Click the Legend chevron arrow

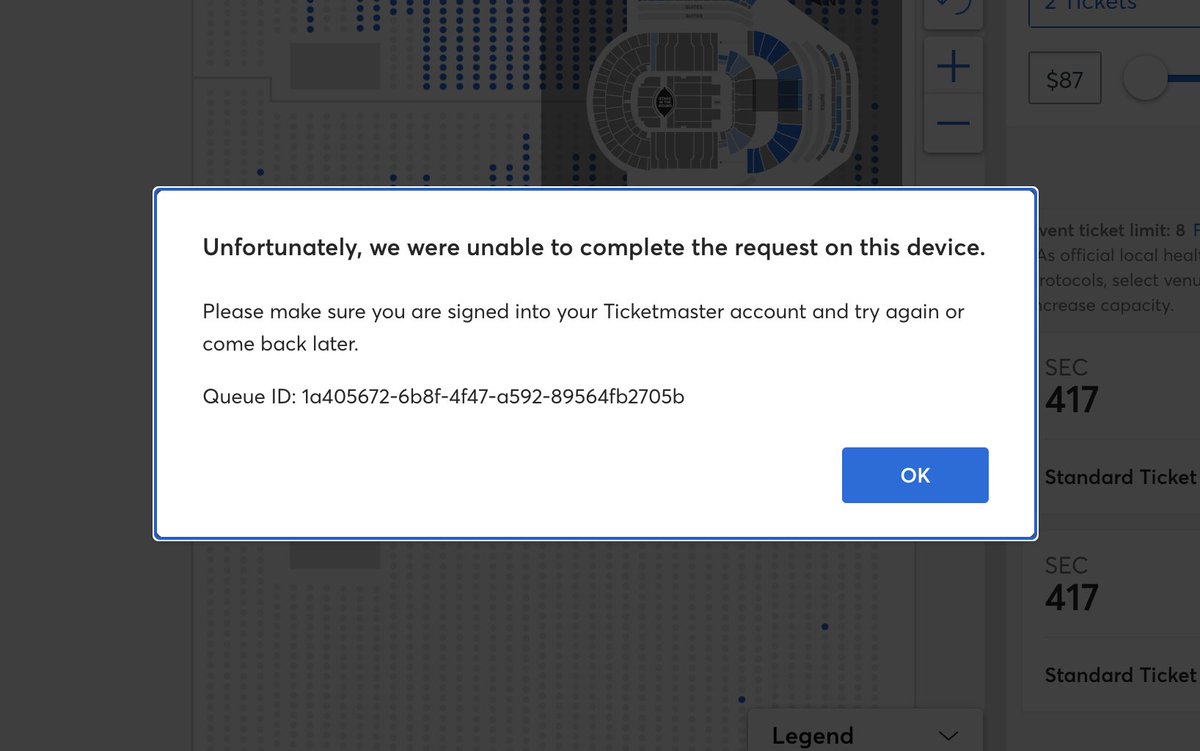coord(949,736)
